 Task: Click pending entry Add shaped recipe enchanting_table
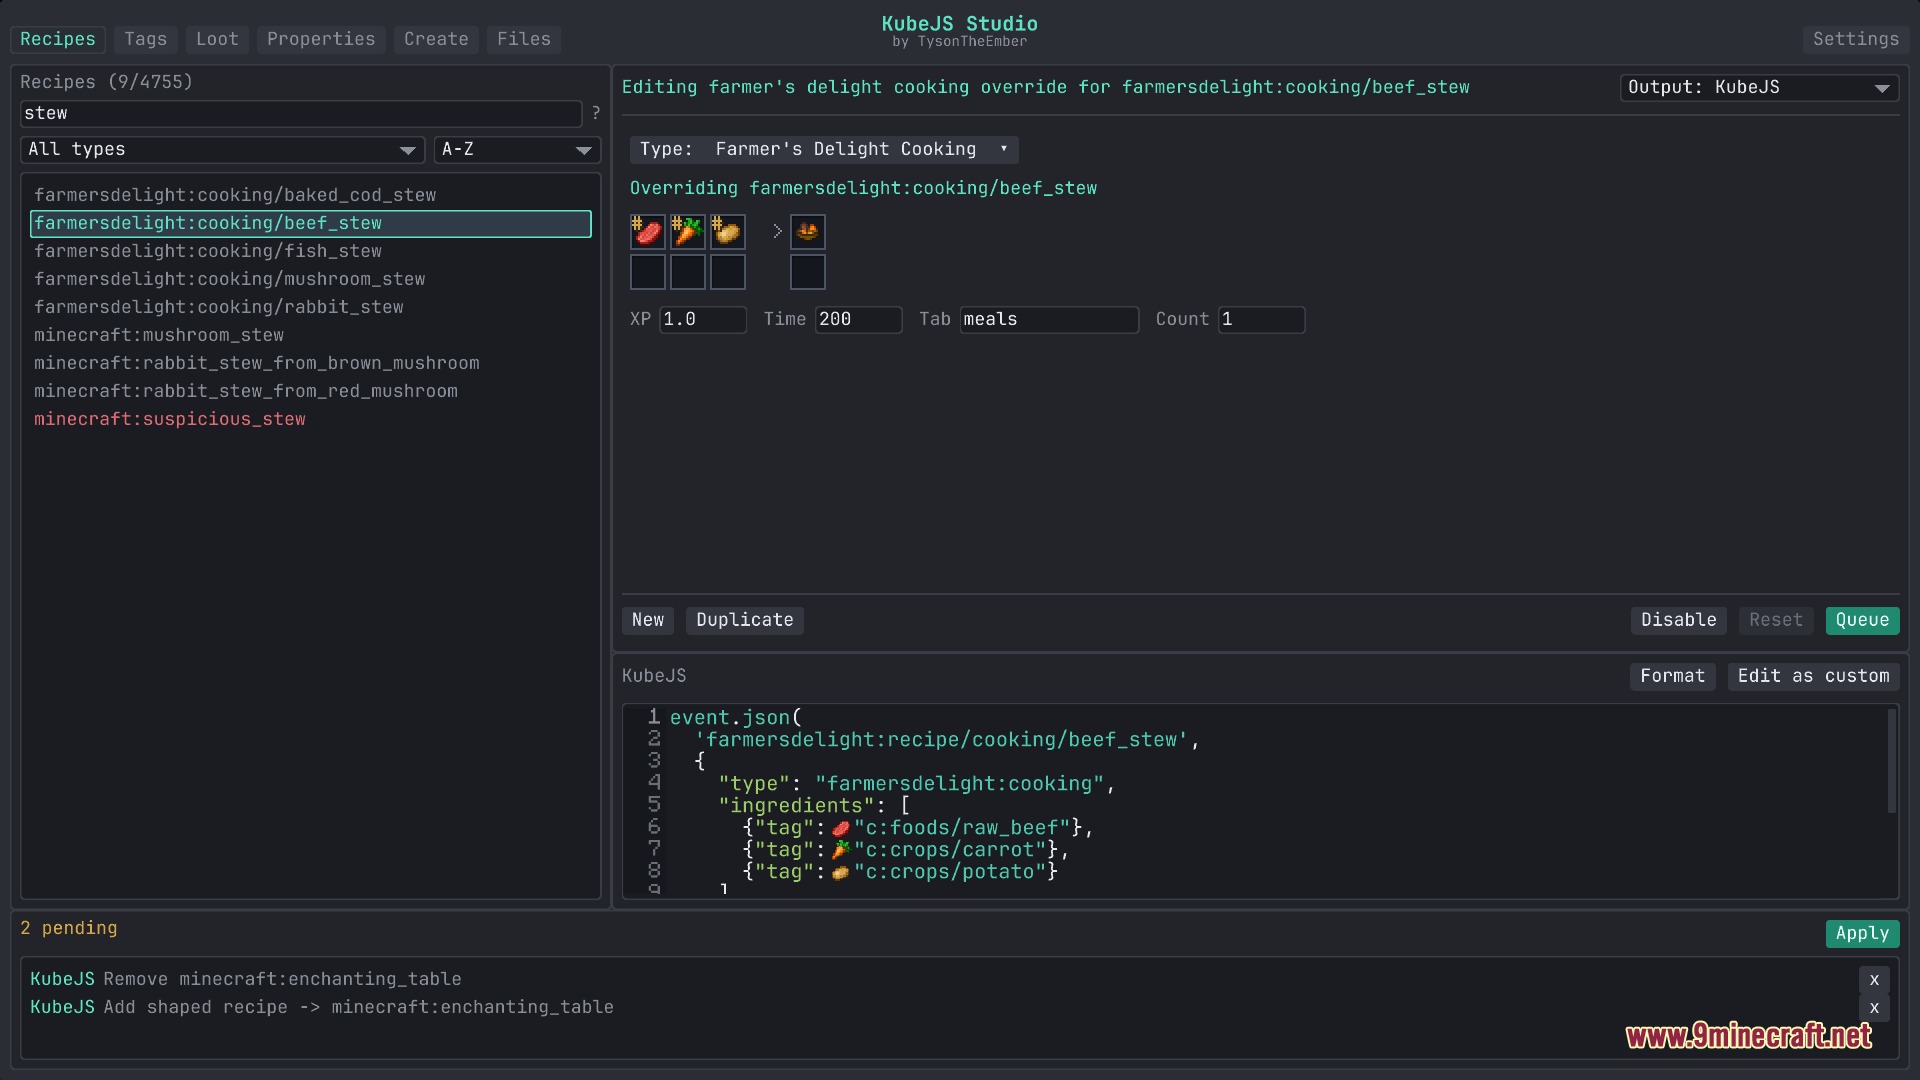[322, 1008]
